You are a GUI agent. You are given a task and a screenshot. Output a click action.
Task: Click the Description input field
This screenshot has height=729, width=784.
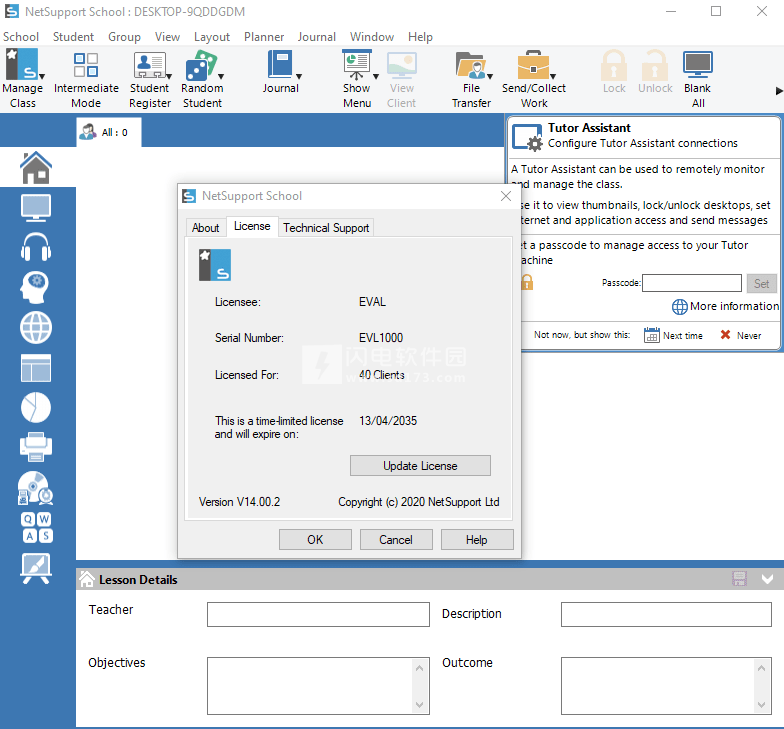[x=666, y=614]
